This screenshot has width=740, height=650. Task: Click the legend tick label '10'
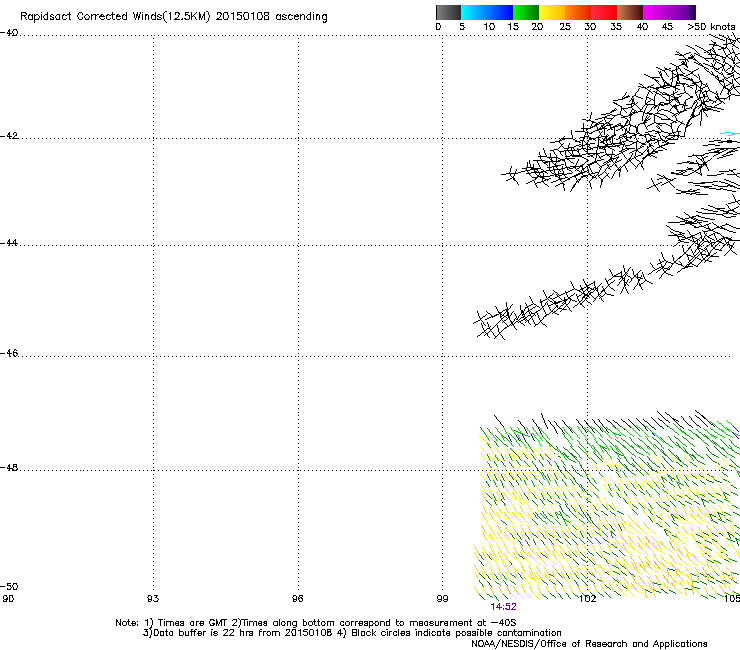point(489,27)
